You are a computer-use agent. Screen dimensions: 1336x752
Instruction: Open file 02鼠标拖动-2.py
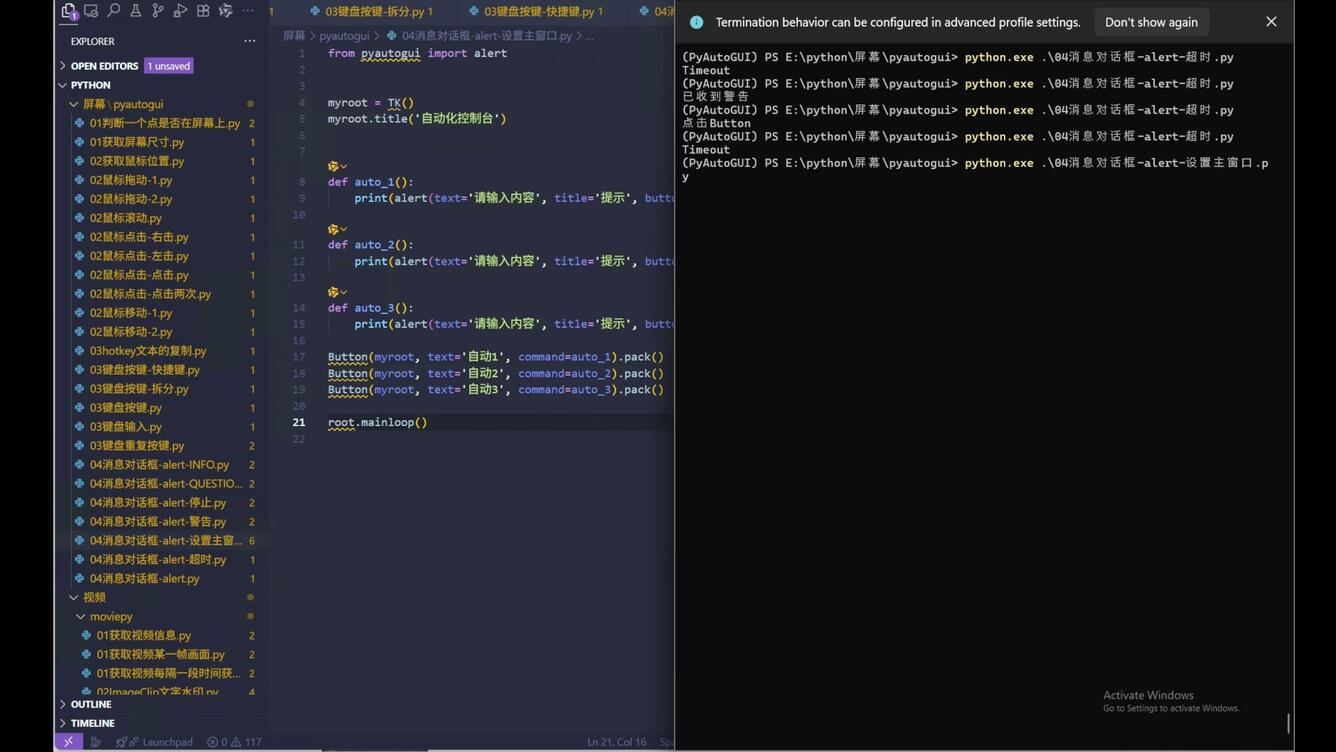[x=131, y=199]
